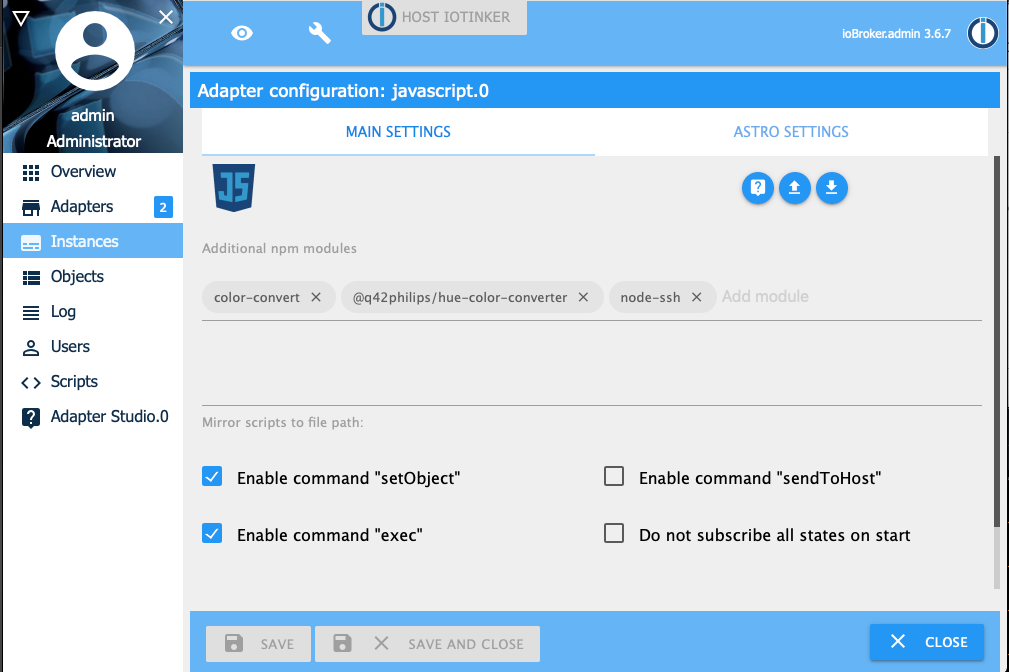Click the Users person icon
The width and height of the screenshot is (1009, 672).
click(30, 348)
